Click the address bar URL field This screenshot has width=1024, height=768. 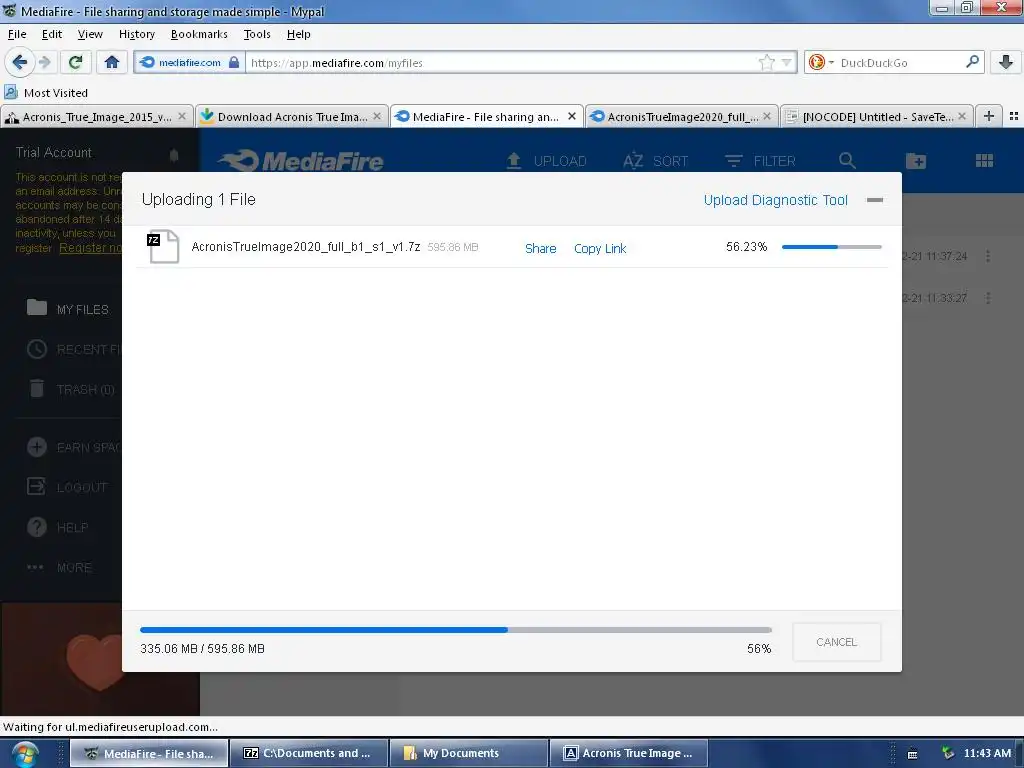pyautogui.click(x=503, y=63)
